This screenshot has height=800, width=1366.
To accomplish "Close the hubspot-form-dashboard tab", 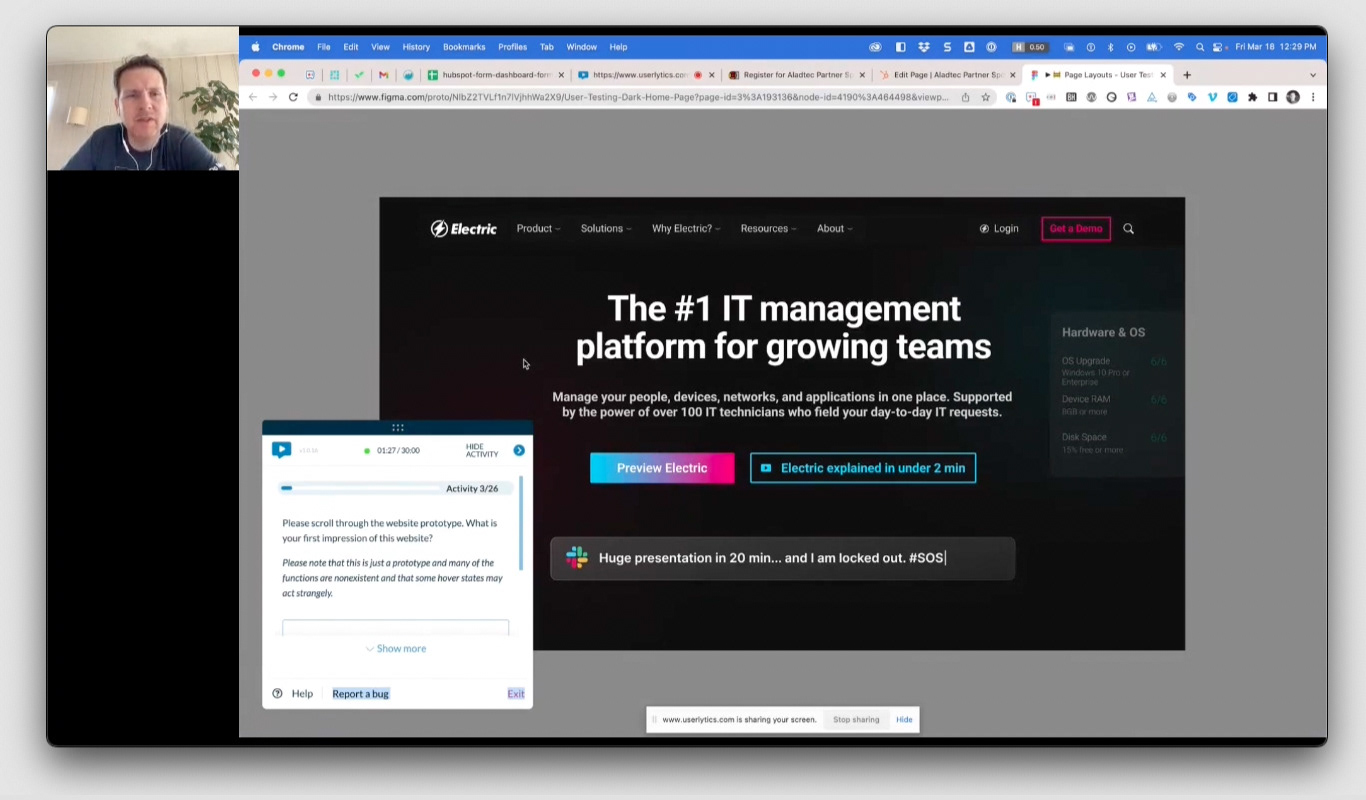I will point(561,75).
